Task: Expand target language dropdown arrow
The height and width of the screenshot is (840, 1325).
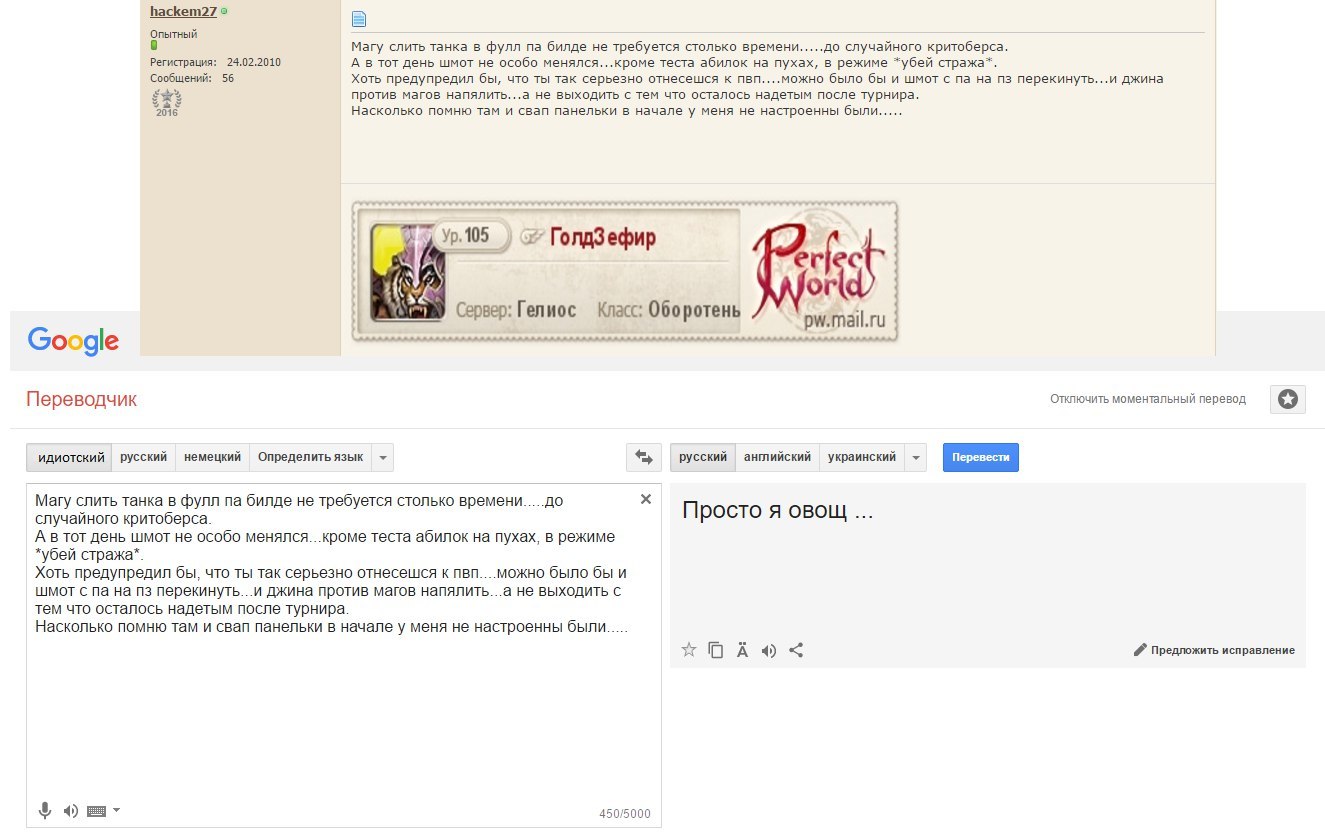Action: click(915, 457)
